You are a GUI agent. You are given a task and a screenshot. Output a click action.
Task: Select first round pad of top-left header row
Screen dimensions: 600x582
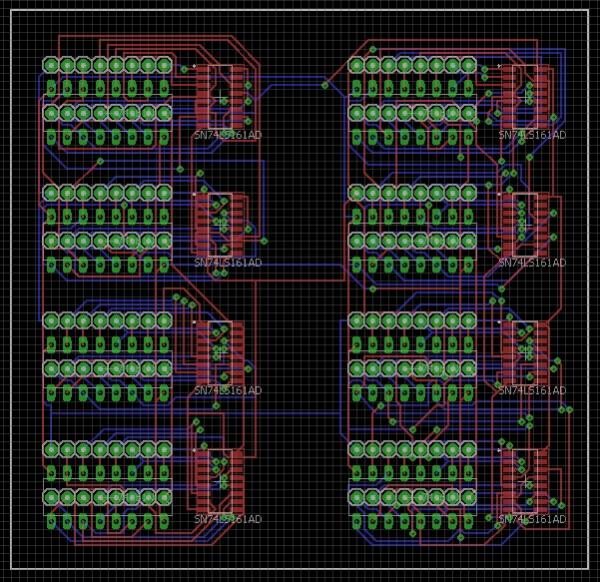tap(51, 65)
